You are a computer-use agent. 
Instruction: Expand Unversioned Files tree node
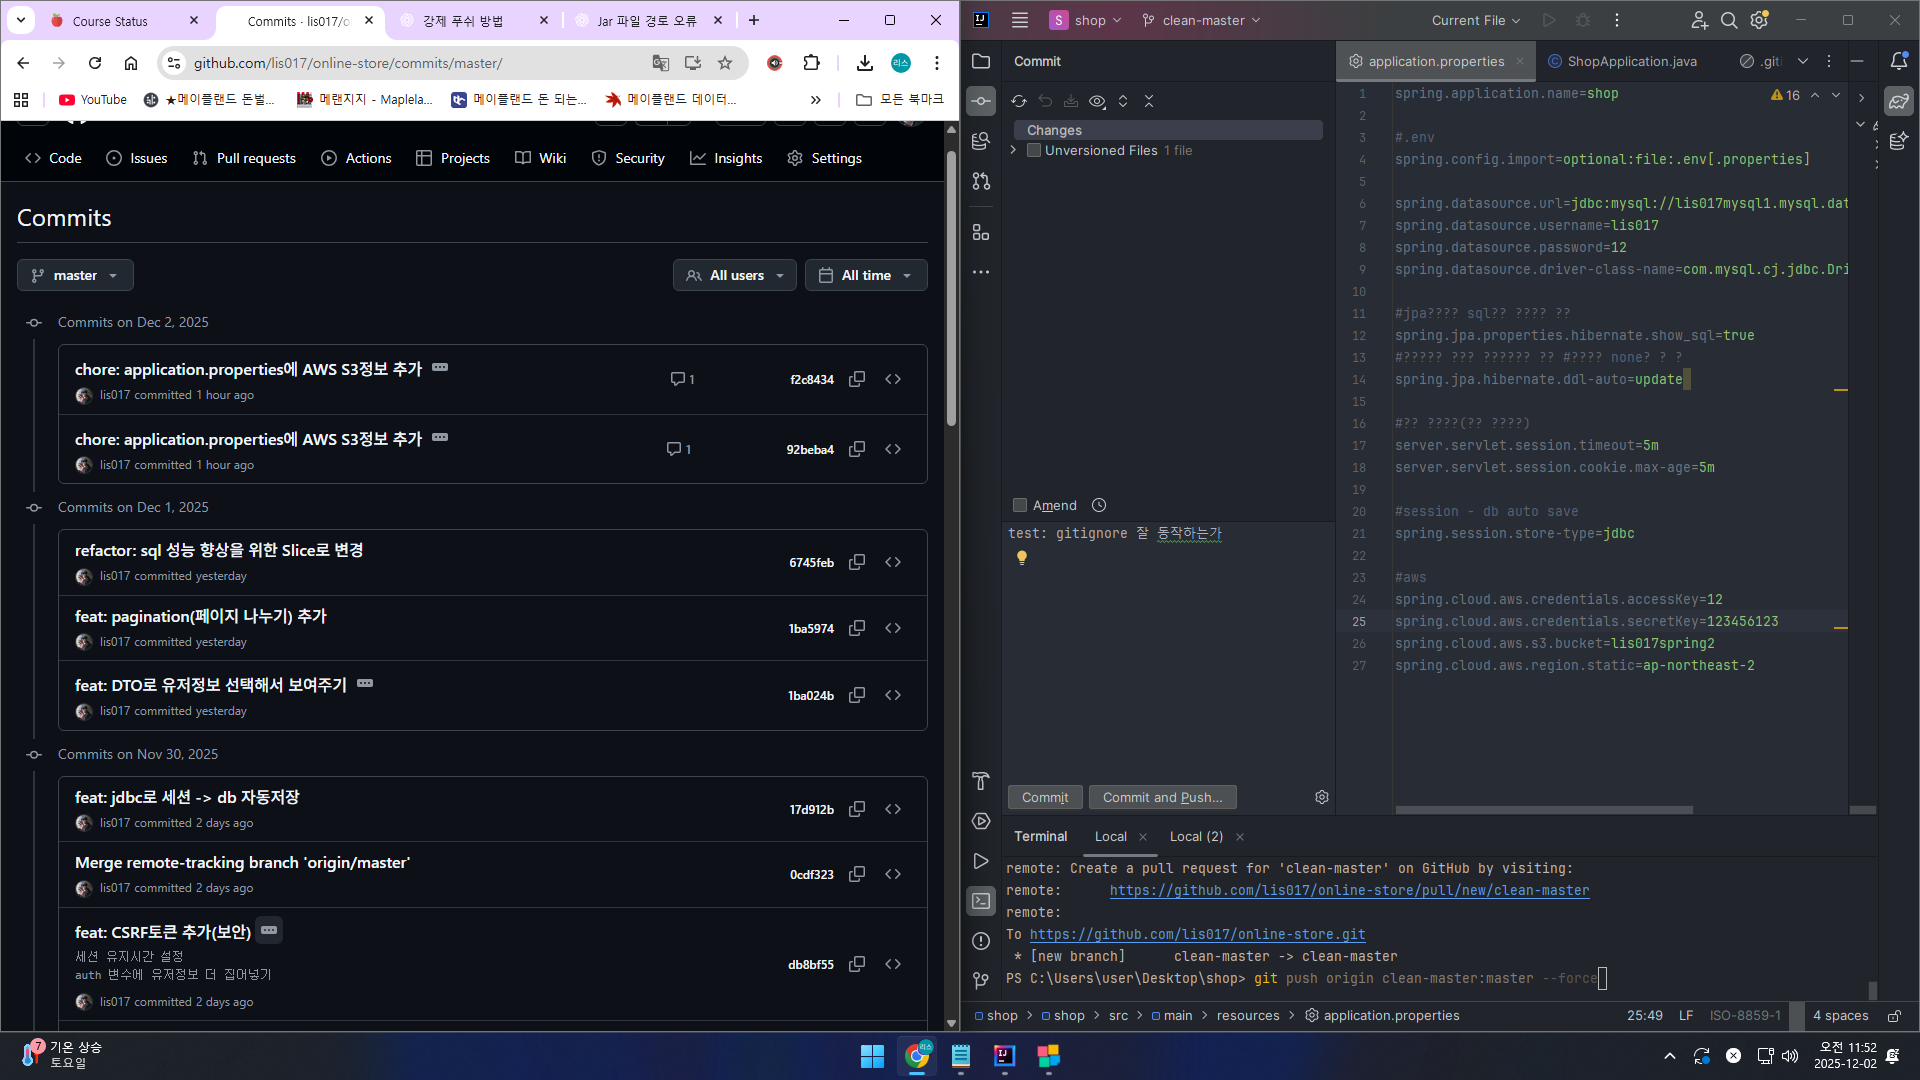tap(1013, 150)
